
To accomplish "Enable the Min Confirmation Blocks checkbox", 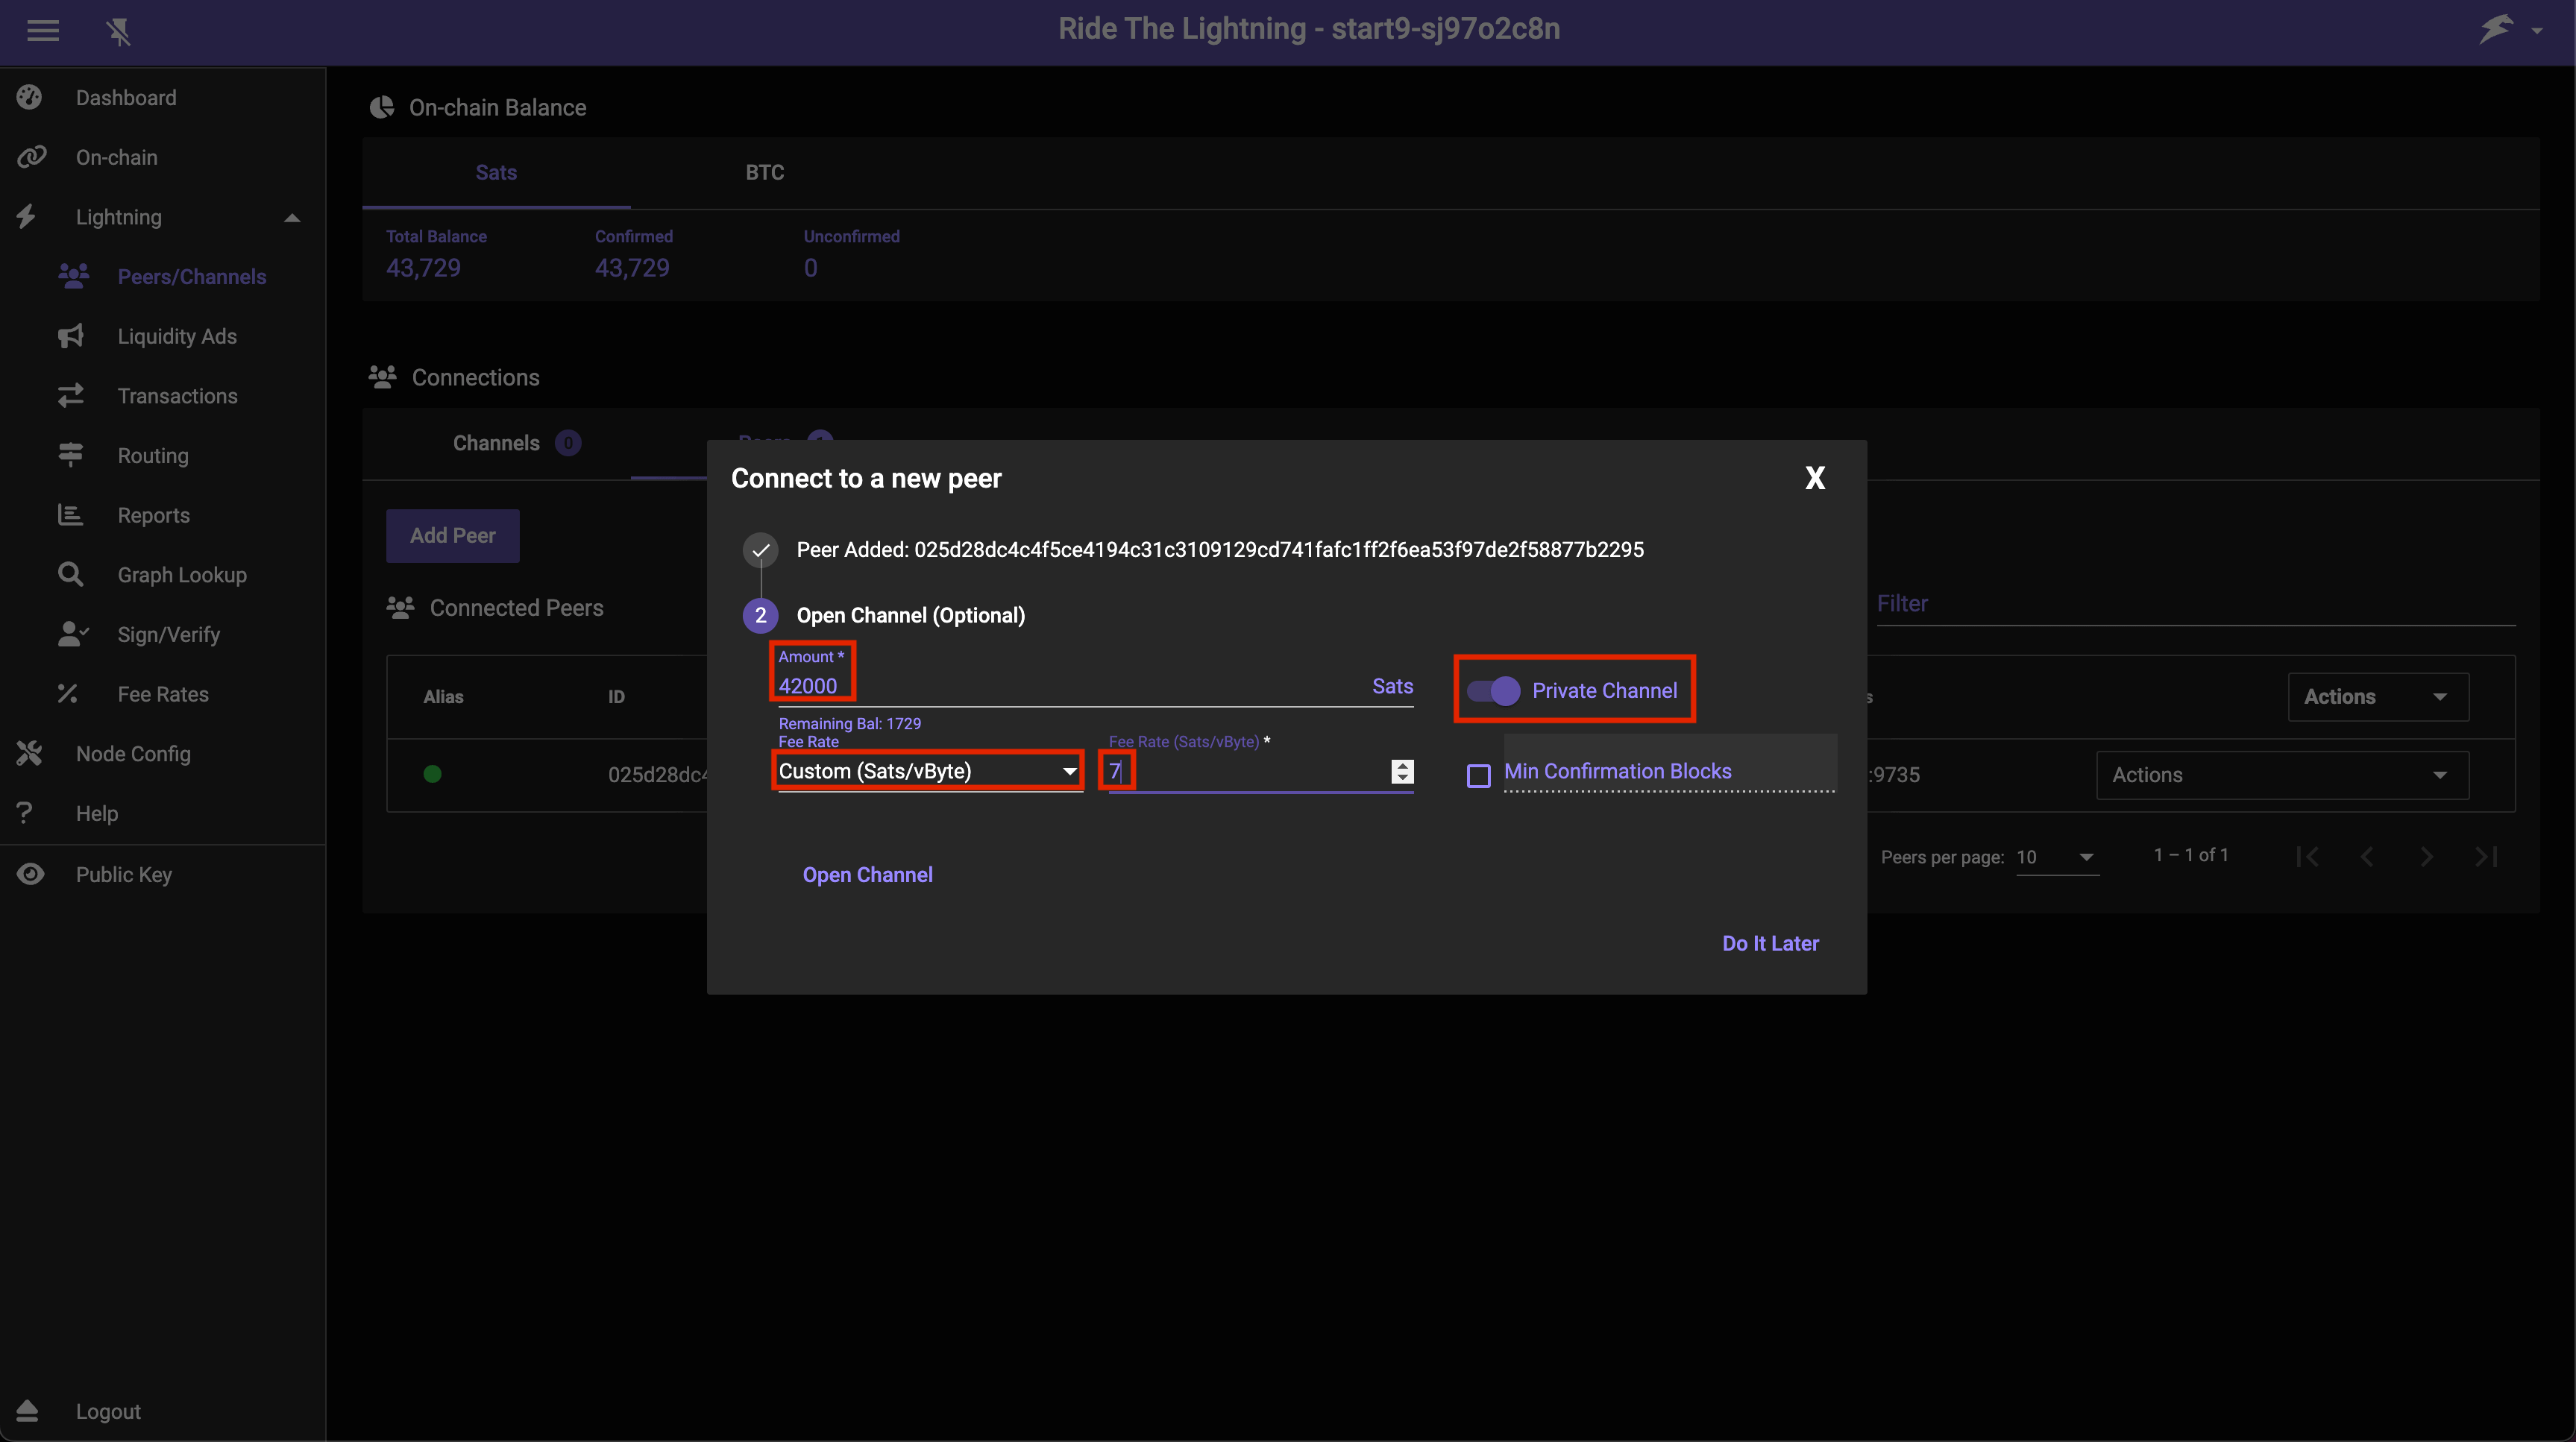I will tap(1478, 775).
